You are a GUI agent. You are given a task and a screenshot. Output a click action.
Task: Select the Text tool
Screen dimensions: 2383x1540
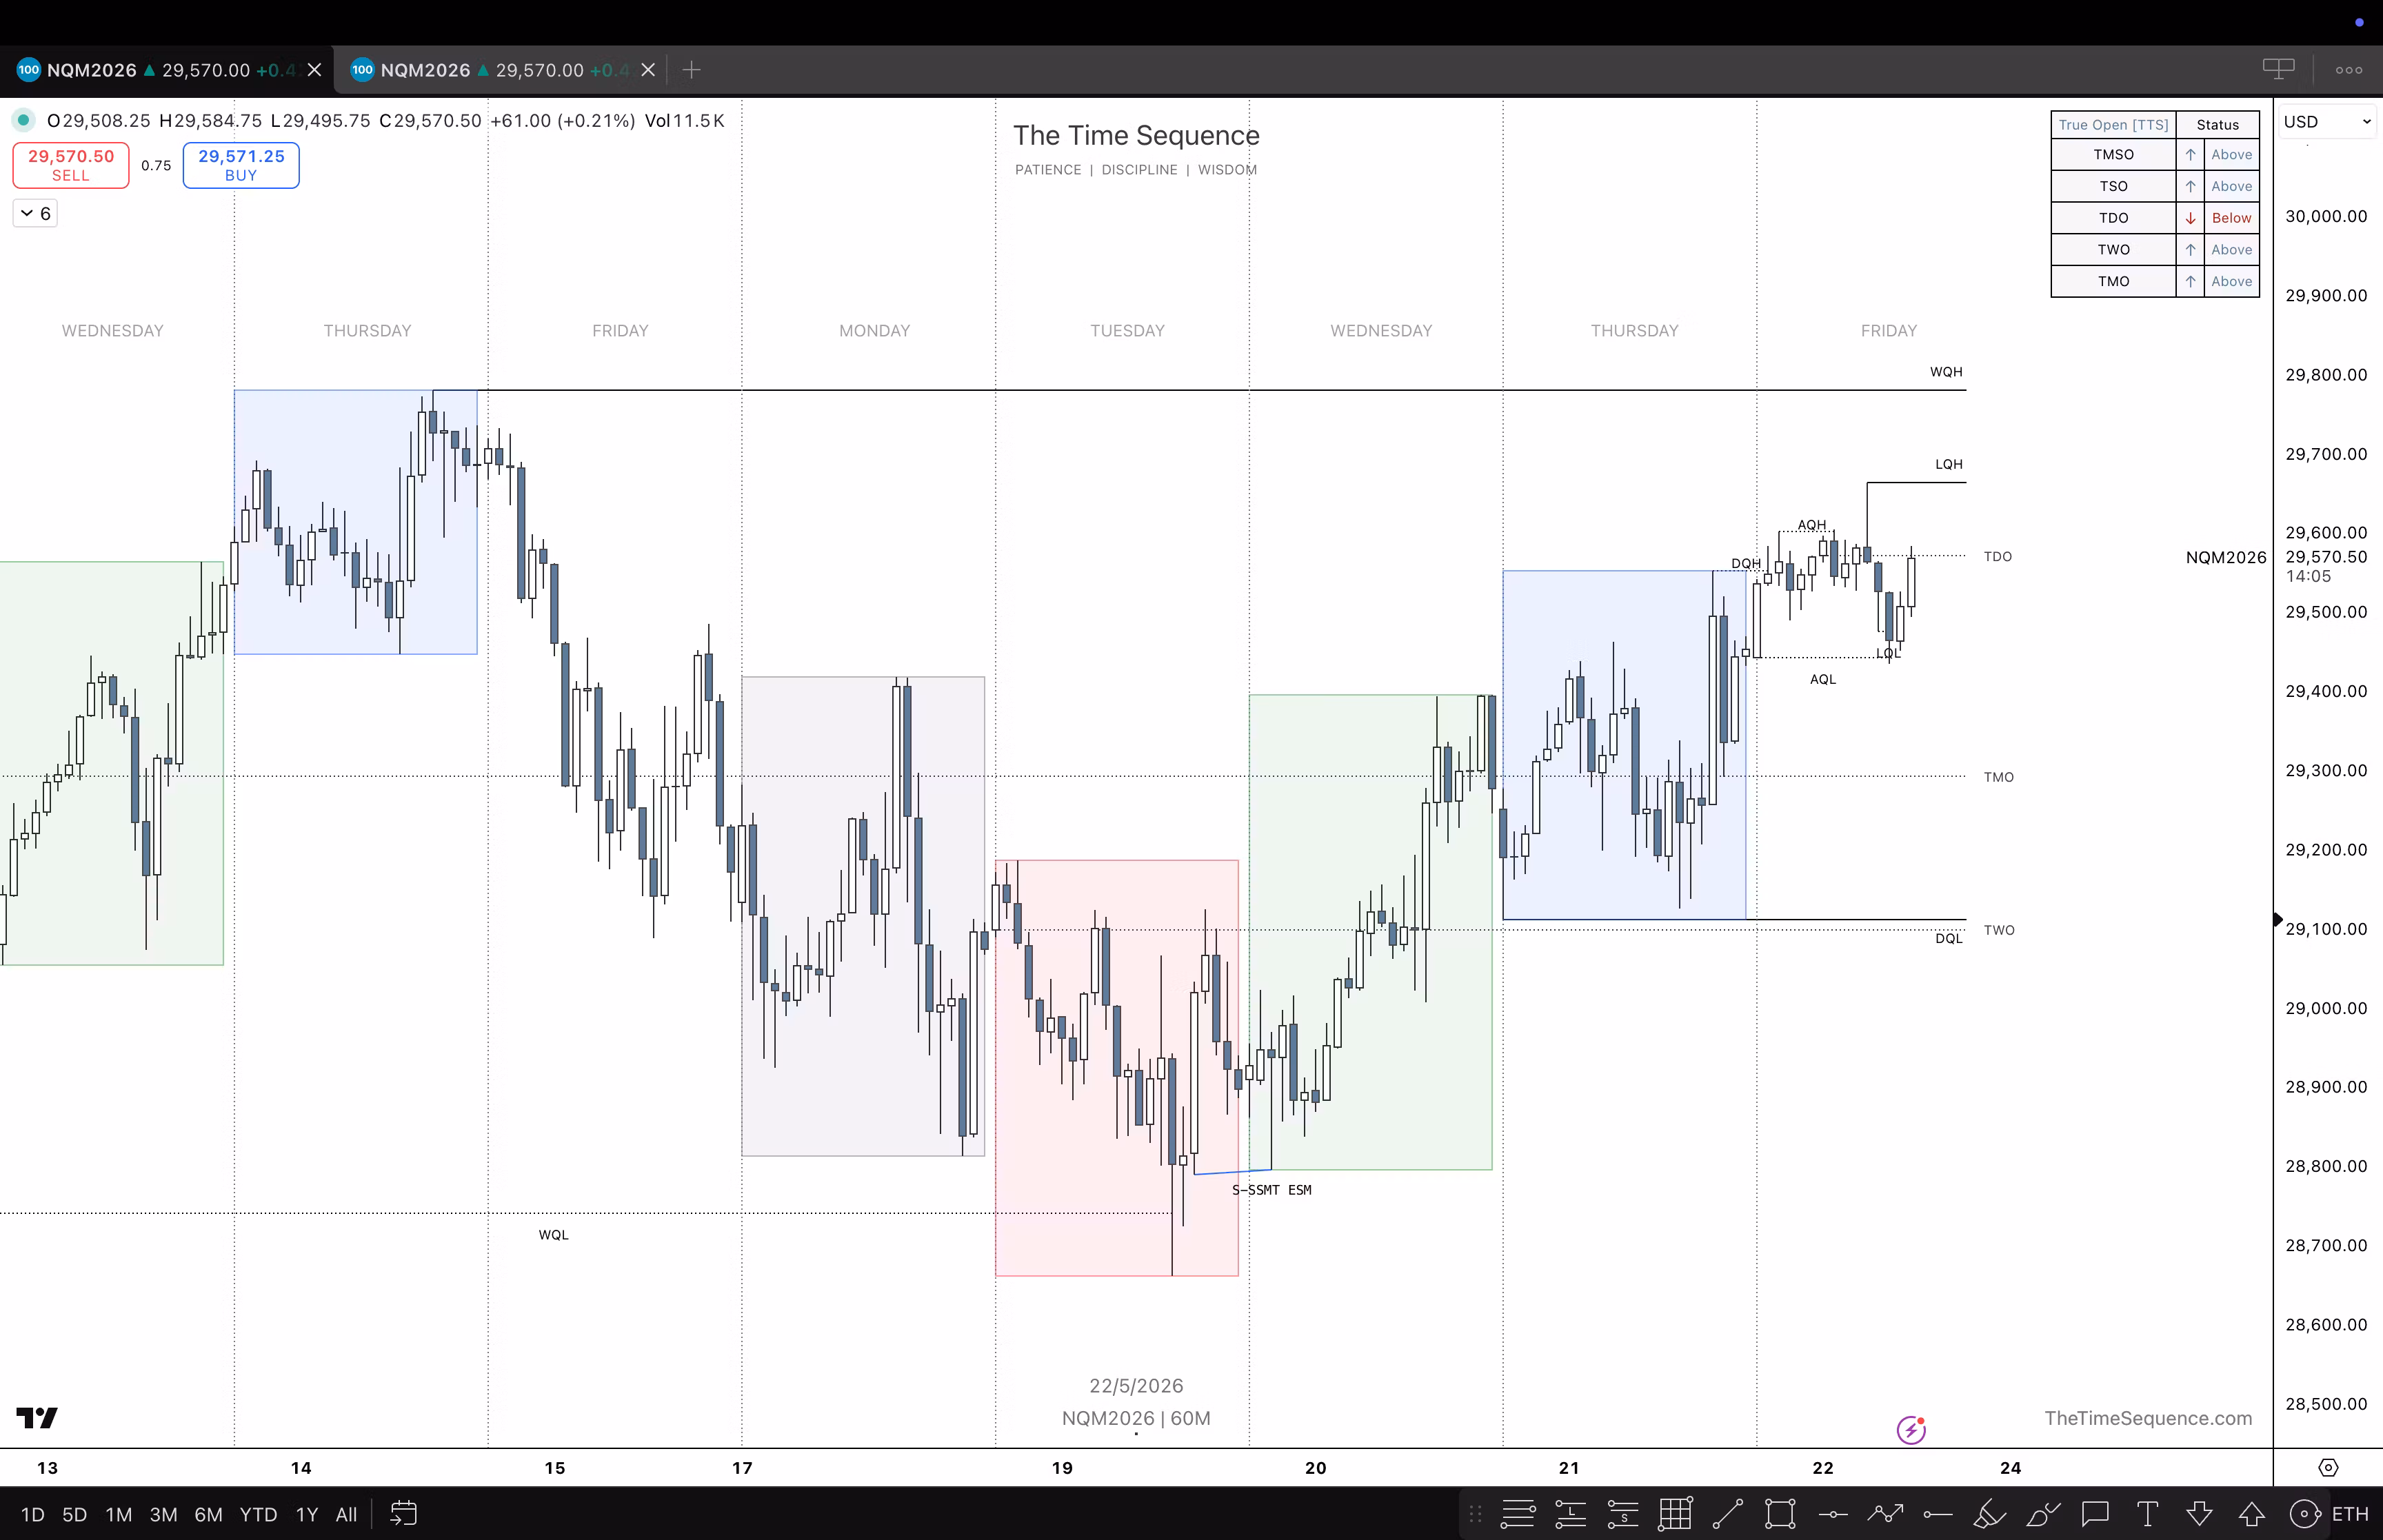2147,1514
